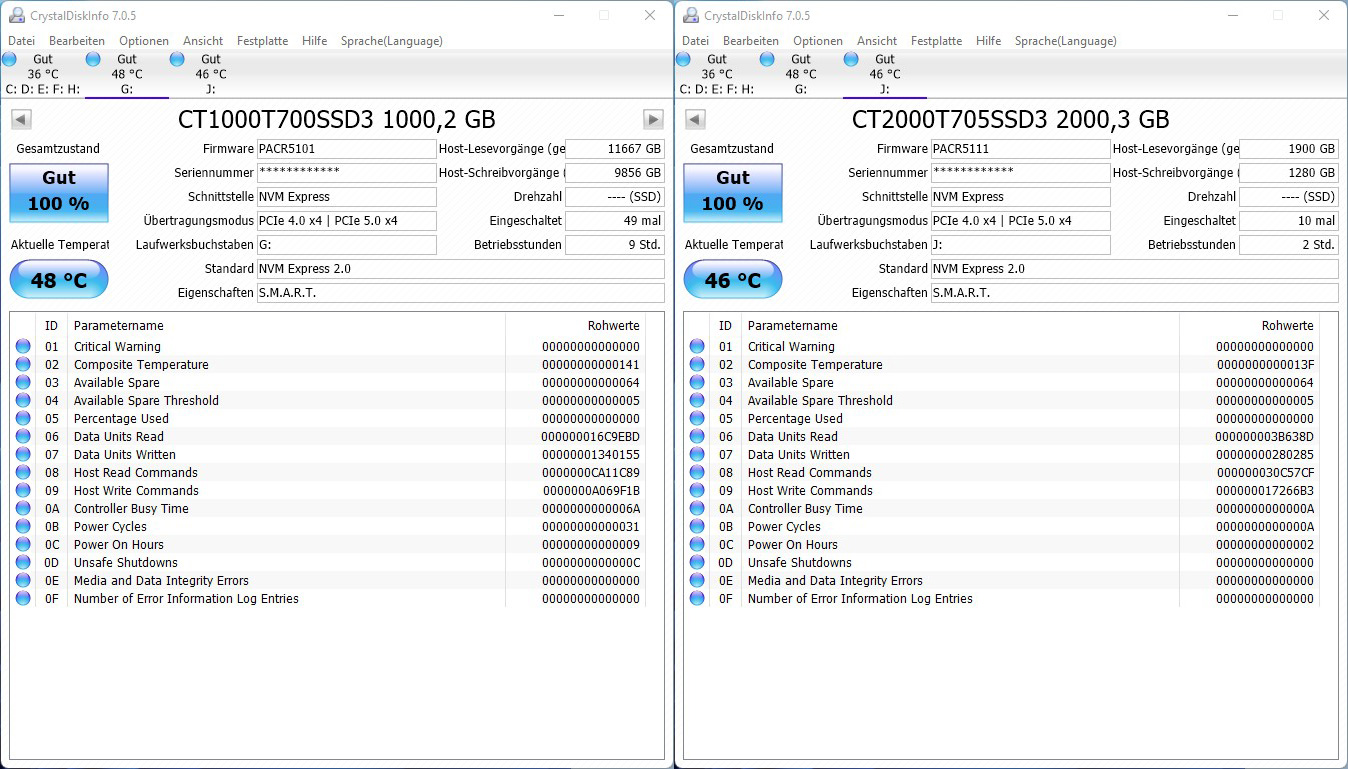Image resolution: width=1348 pixels, height=769 pixels.
Task: Click Gut 100 % health button, left window
Action: tap(59, 192)
